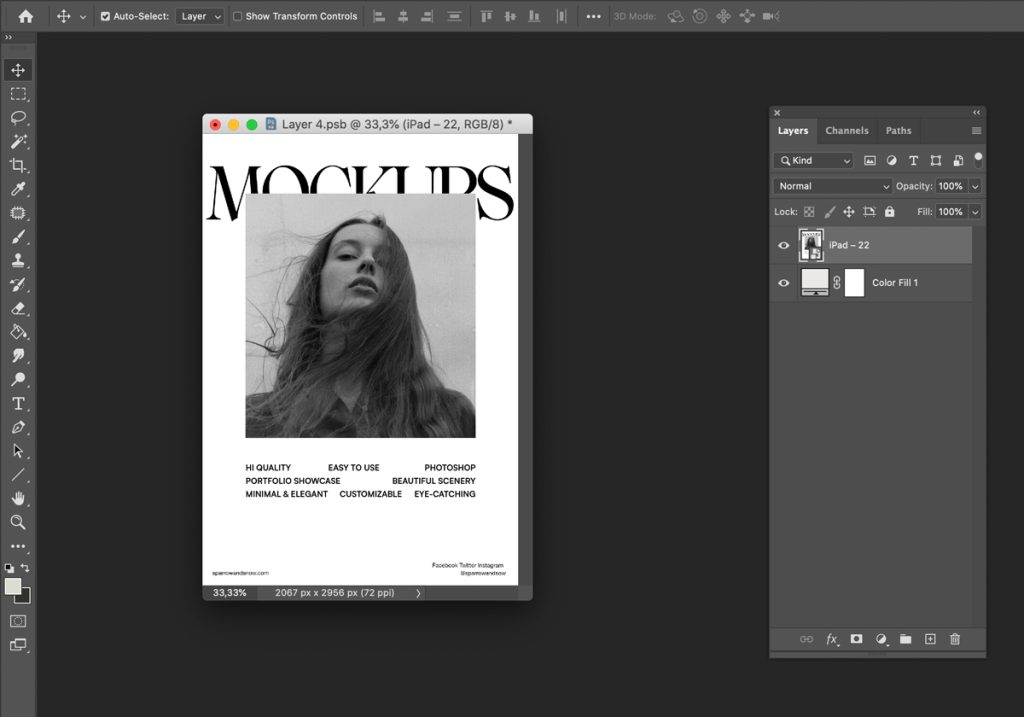
Task: Open the status bar info arrow
Action: point(418,593)
